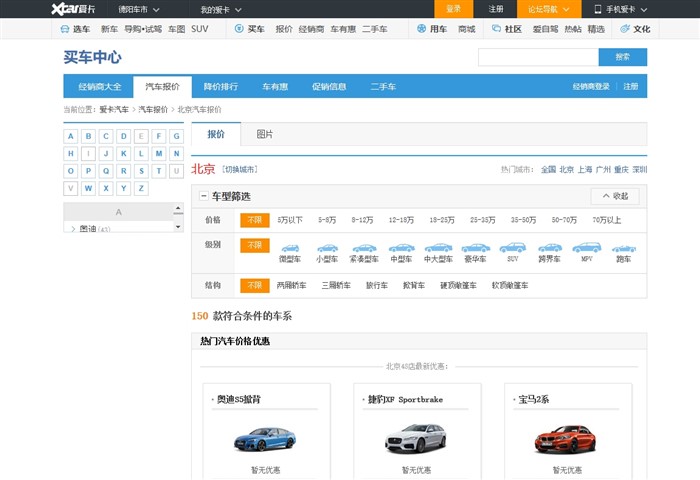Click the 手机爱卡 phone icon

(598, 9)
